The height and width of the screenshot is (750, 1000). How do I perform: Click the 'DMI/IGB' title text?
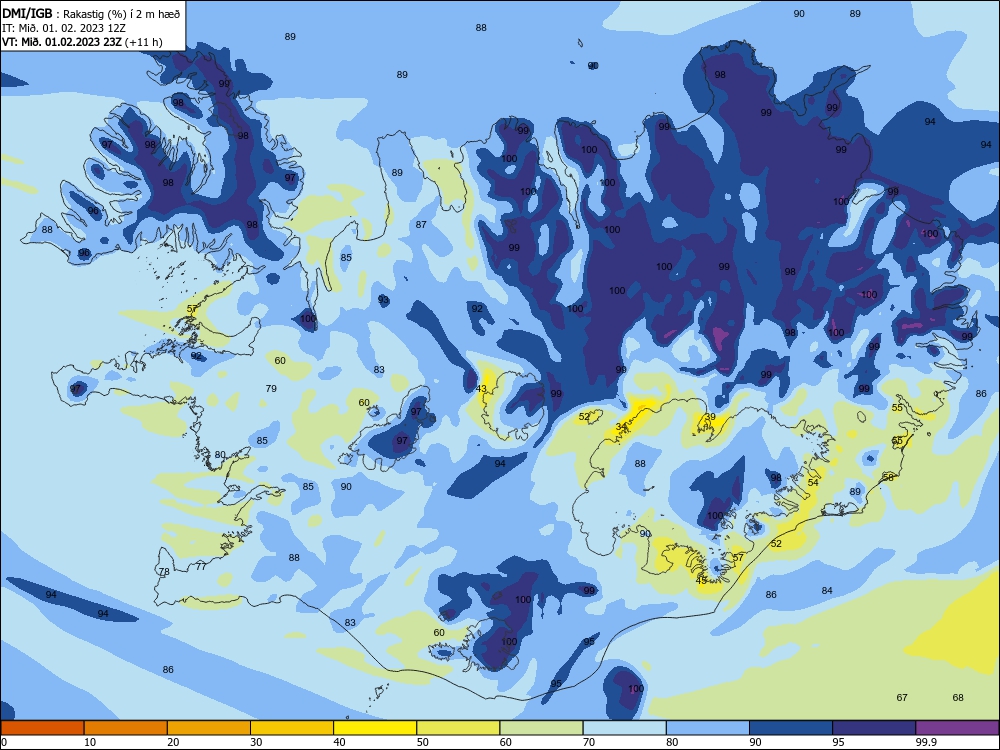point(27,13)
